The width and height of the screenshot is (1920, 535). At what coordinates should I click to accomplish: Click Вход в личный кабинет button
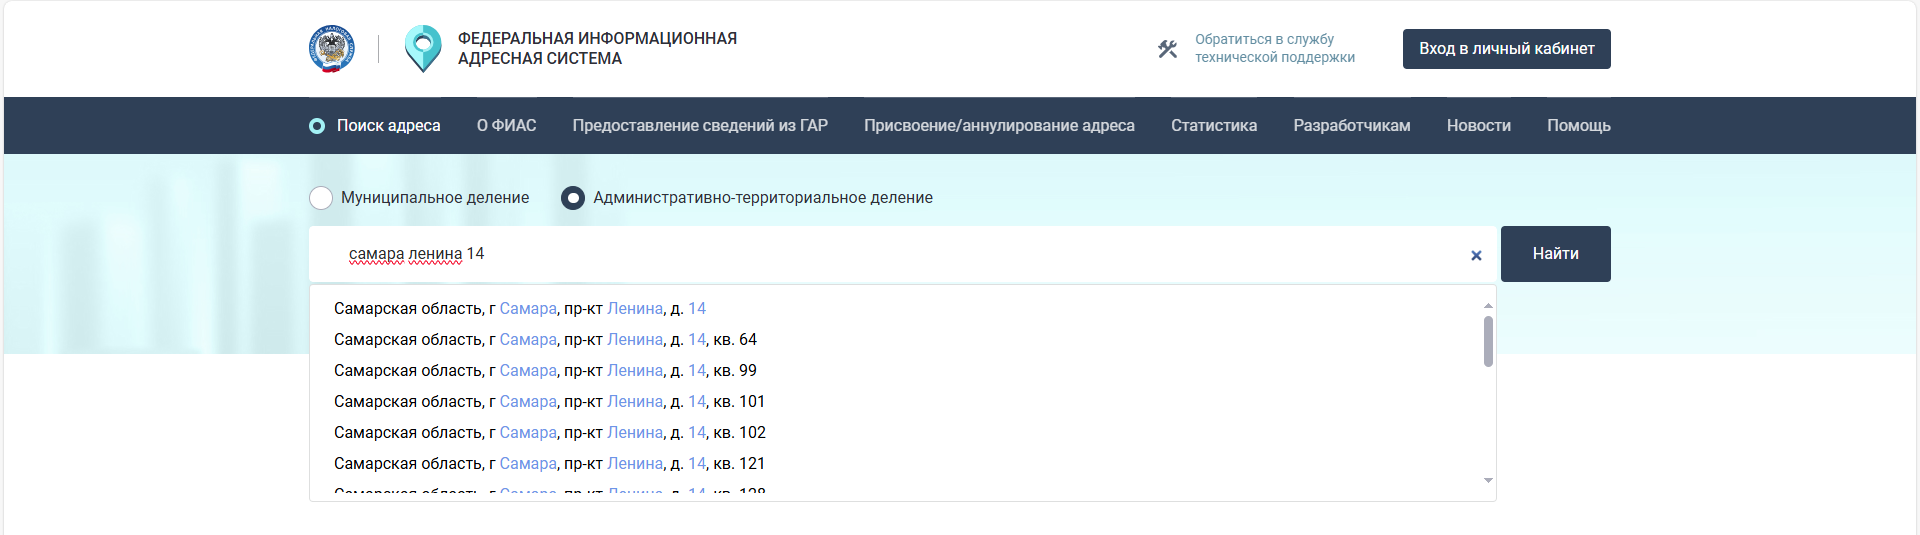click(1506, 49)
